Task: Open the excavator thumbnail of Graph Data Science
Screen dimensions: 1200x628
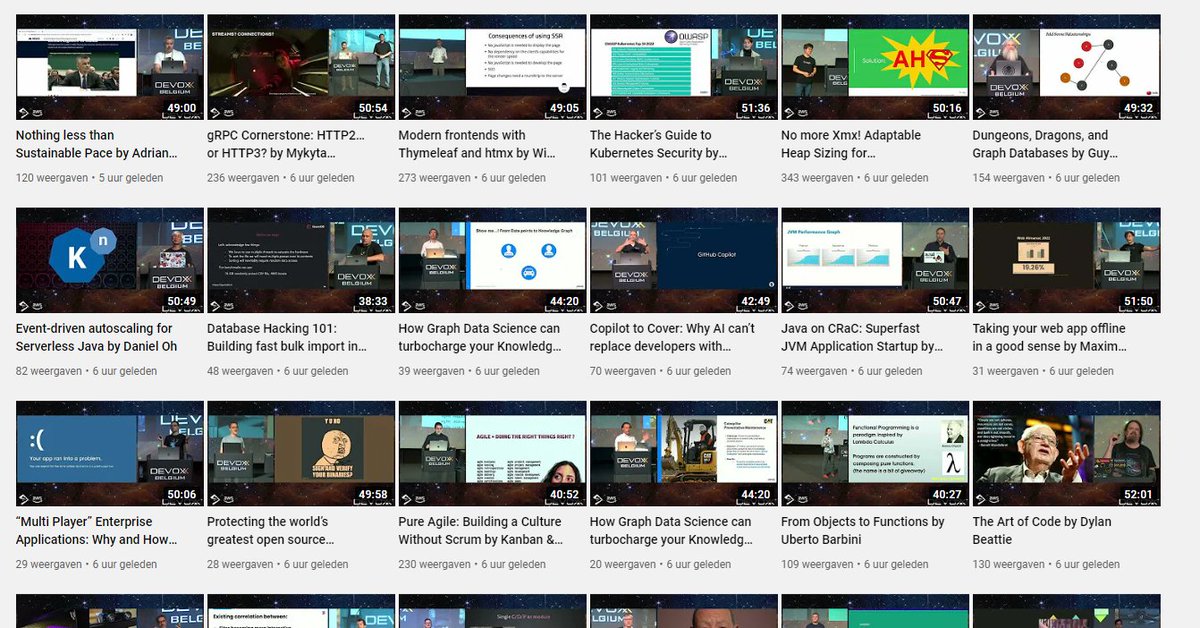Action: pos(683,454)
